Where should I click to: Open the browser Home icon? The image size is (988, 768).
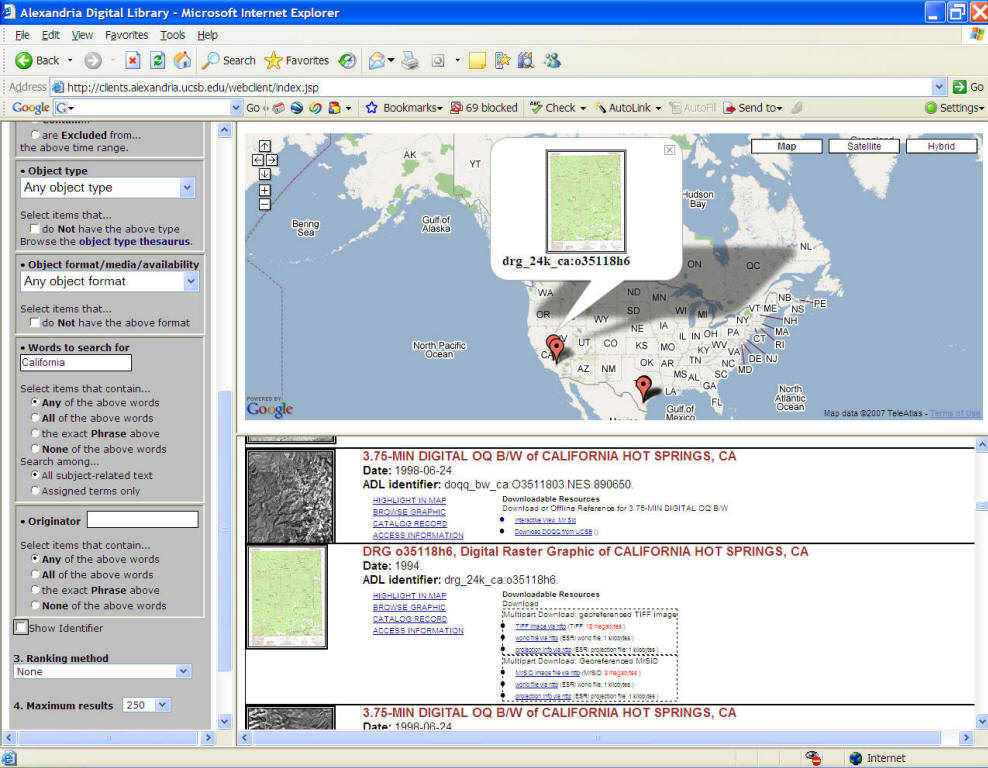click(183, 60)
